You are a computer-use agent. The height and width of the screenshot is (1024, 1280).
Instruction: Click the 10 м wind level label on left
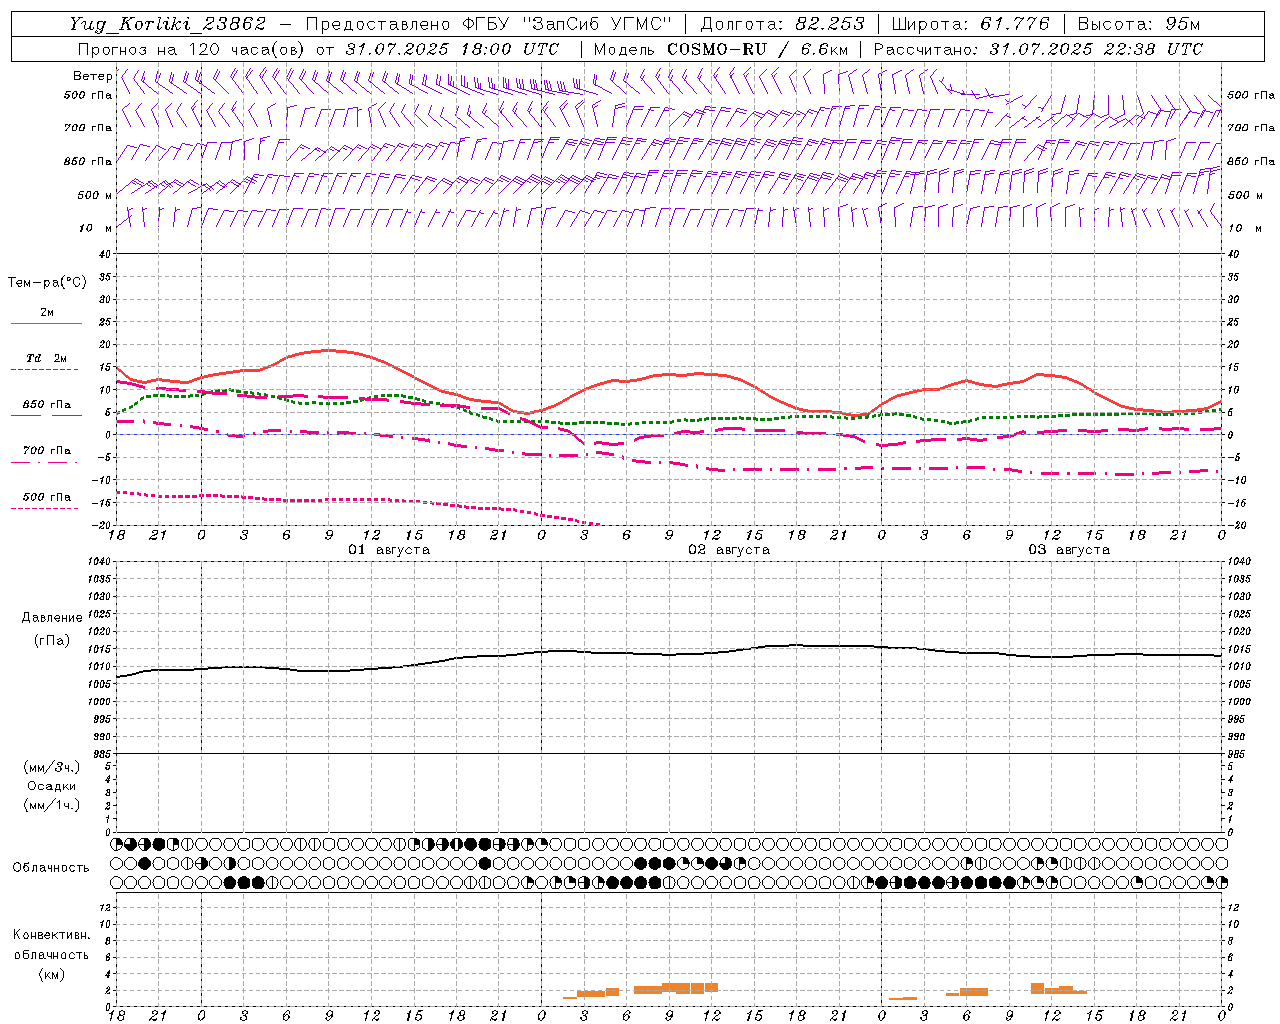[x=96, y=228]
